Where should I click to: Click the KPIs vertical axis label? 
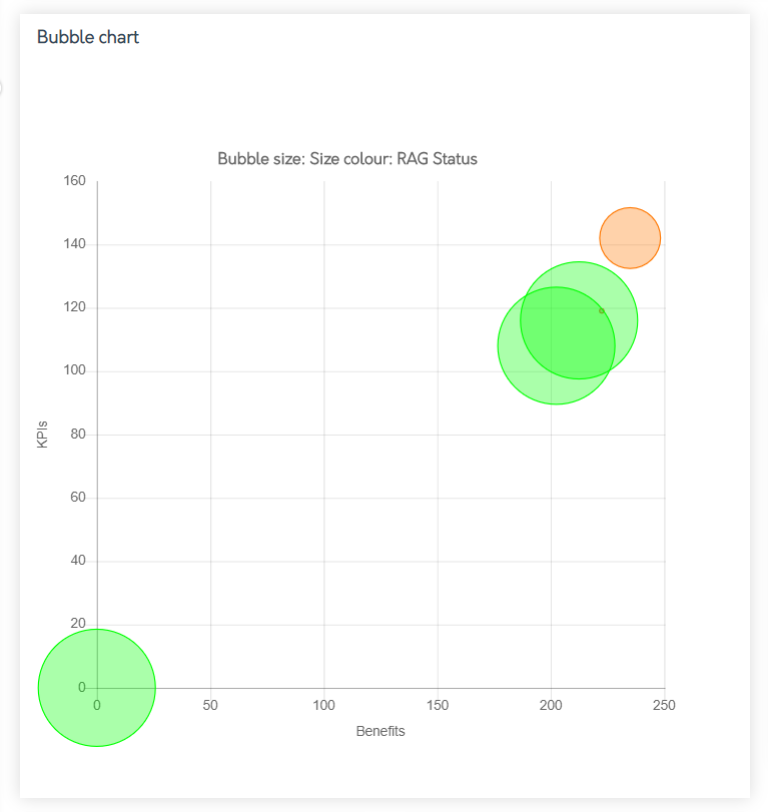[x=42, y=434]
